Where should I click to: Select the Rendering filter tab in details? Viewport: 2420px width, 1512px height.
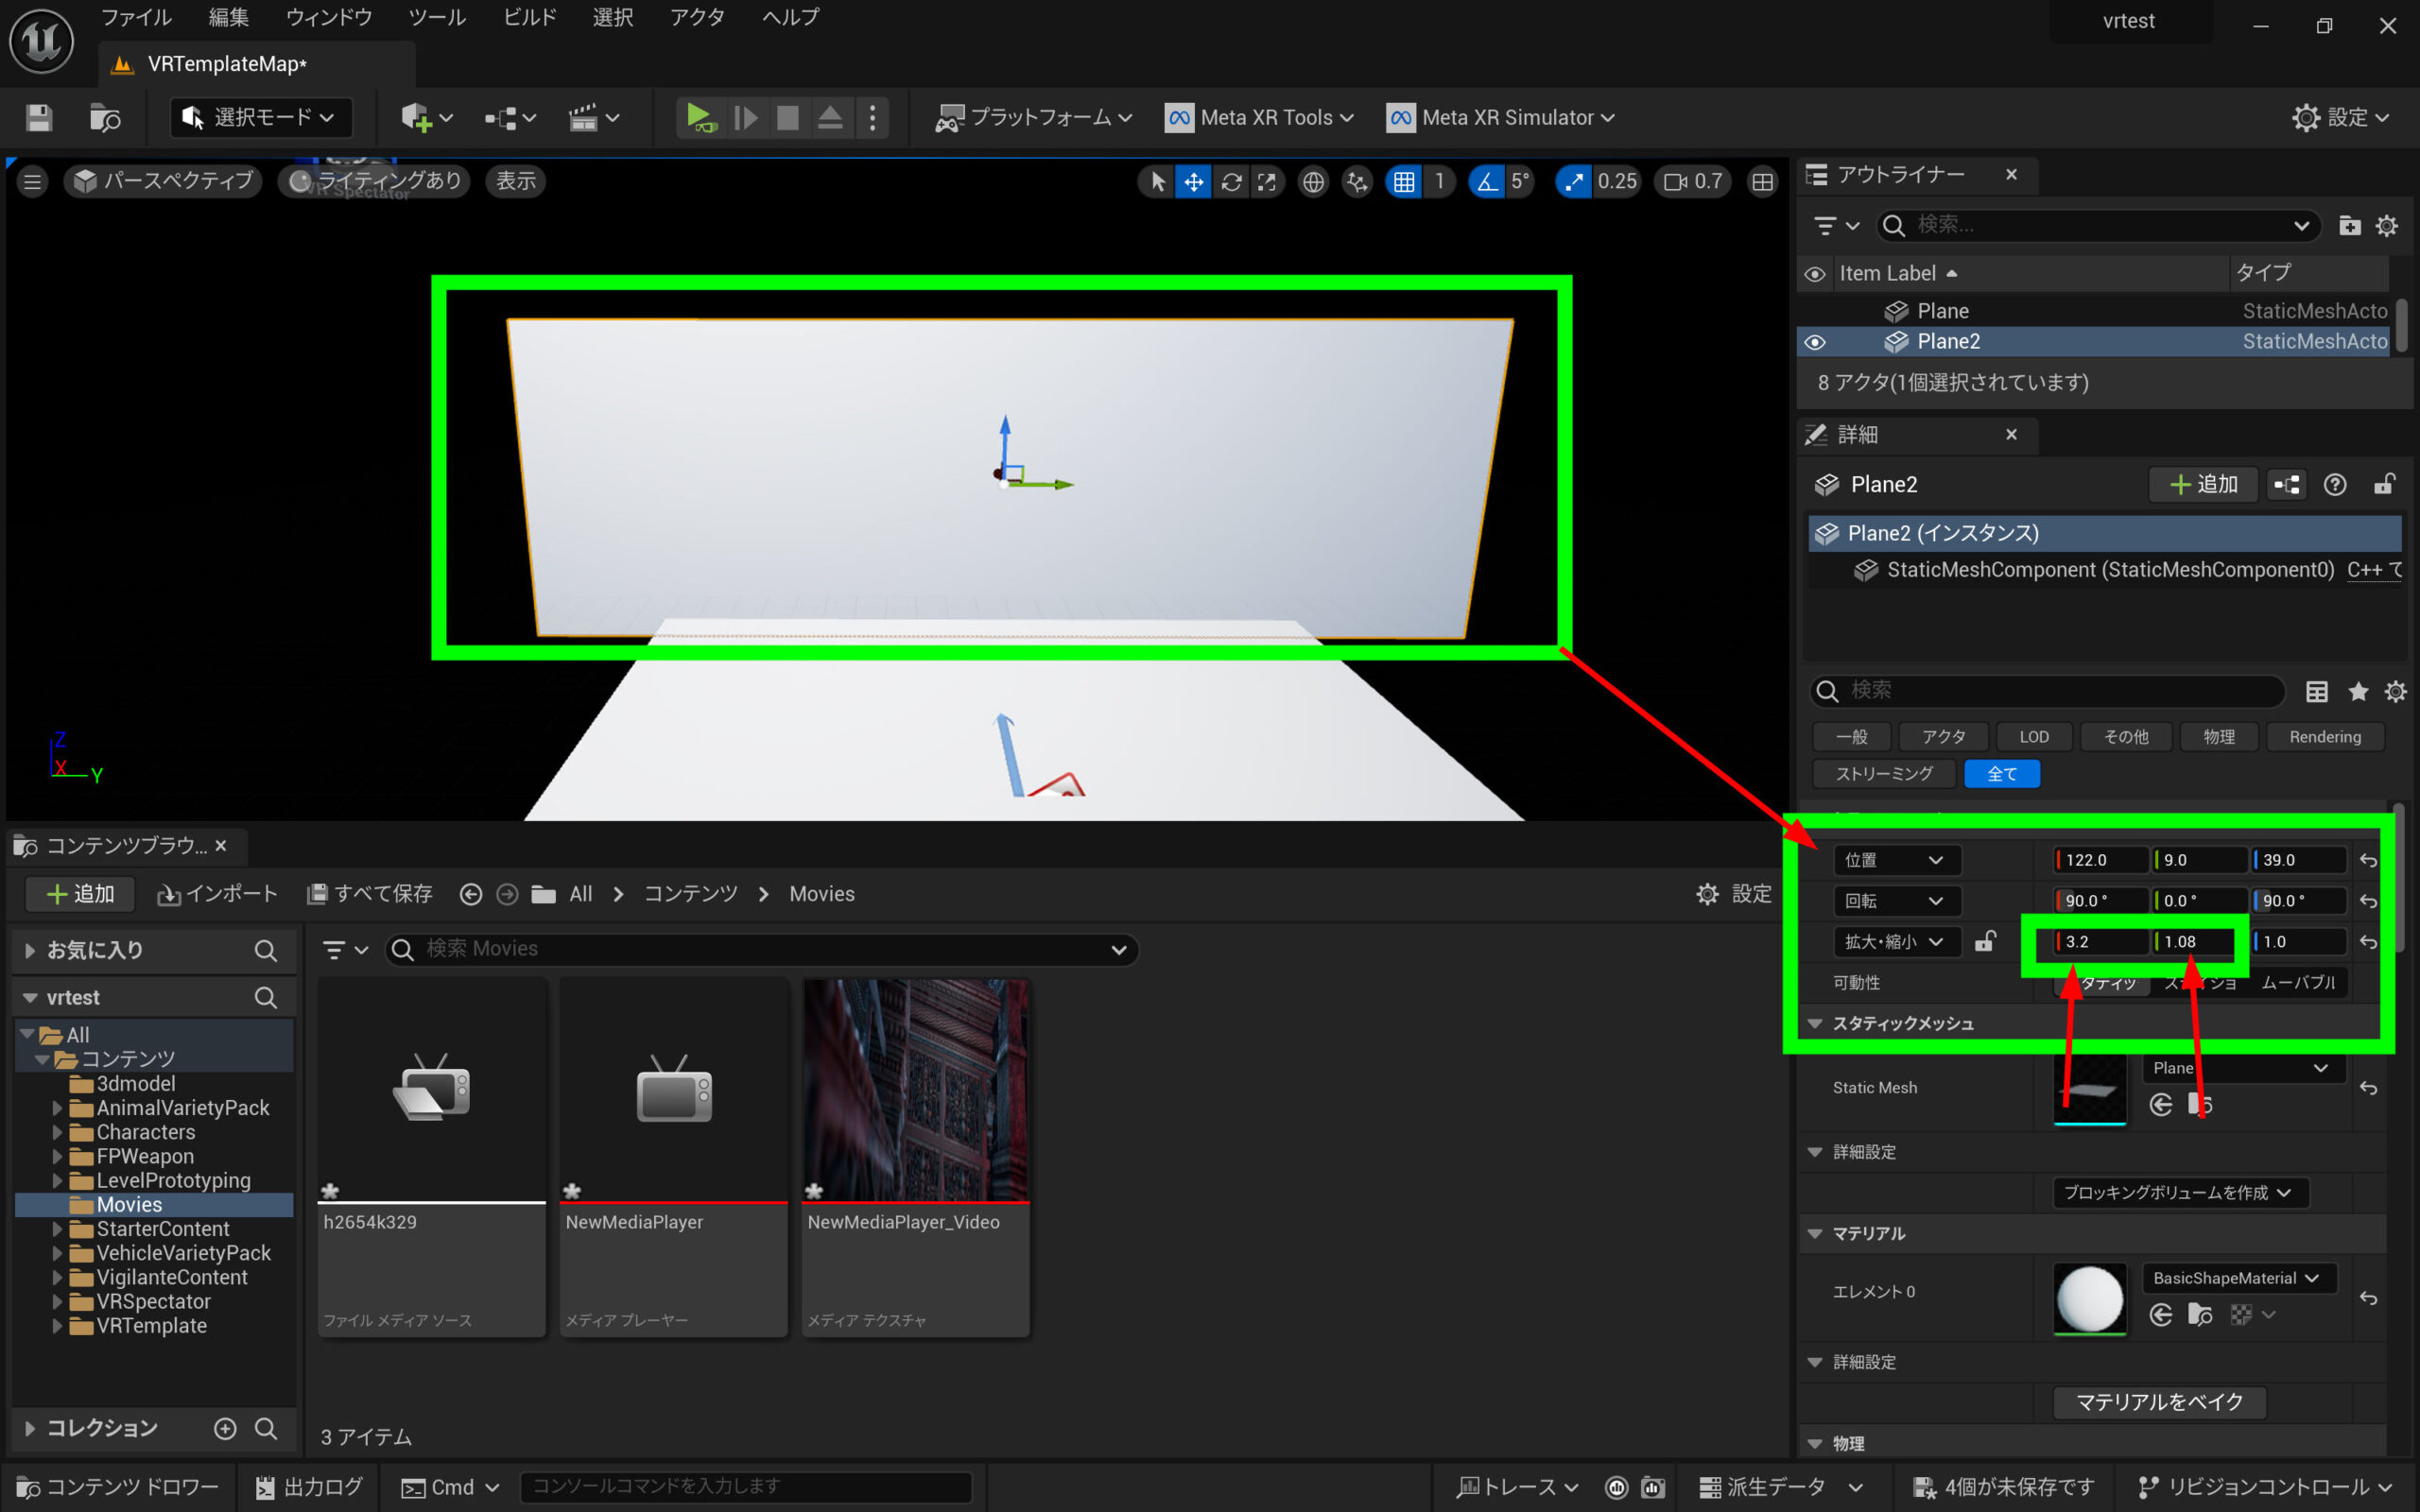point(2324,737)
